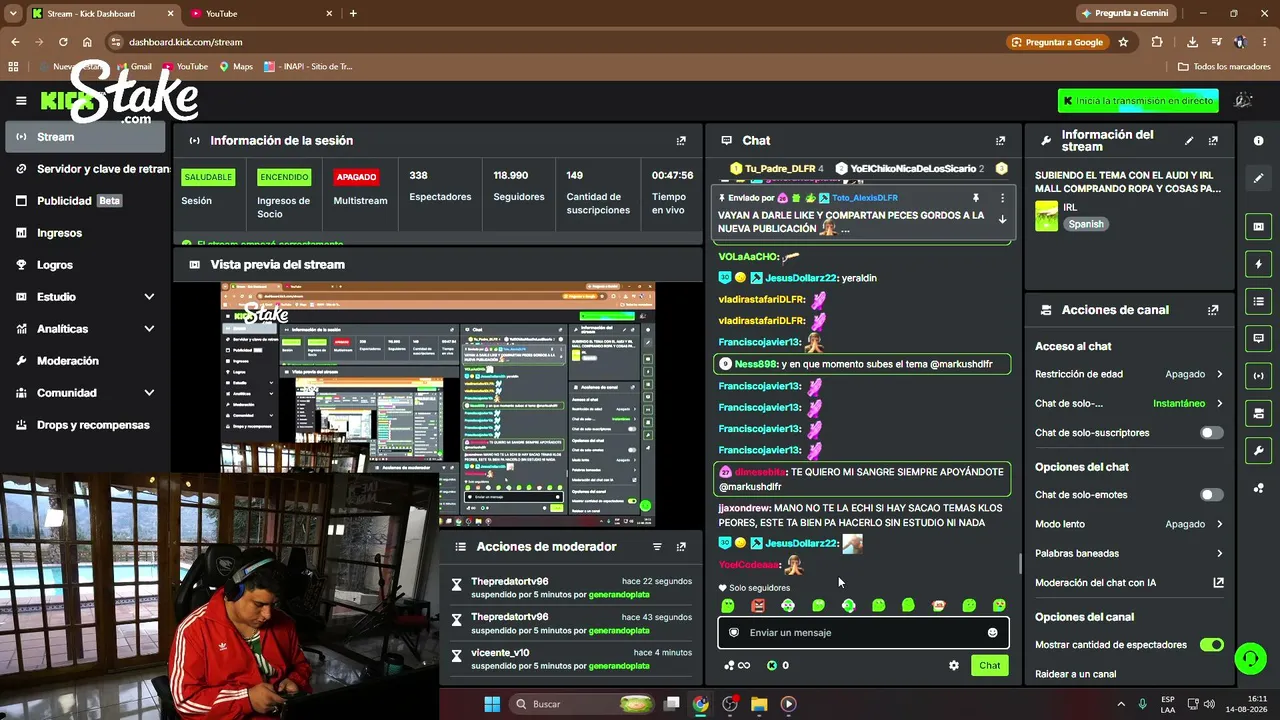Open external link for Moderación del chat con IA
1280x720 pixels.
(x=1218, y=583)
